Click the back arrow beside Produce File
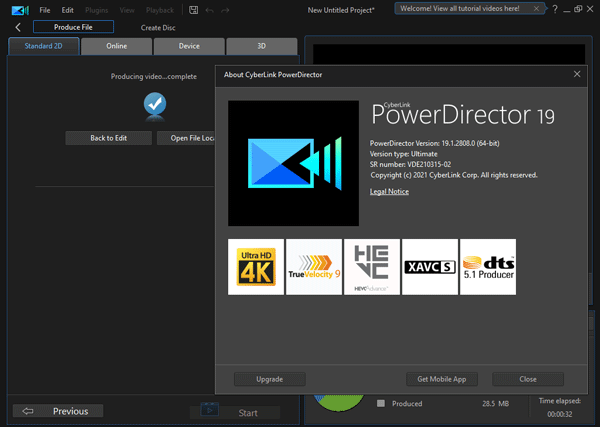This screenshot has height=427, width=600. point(17,27)
